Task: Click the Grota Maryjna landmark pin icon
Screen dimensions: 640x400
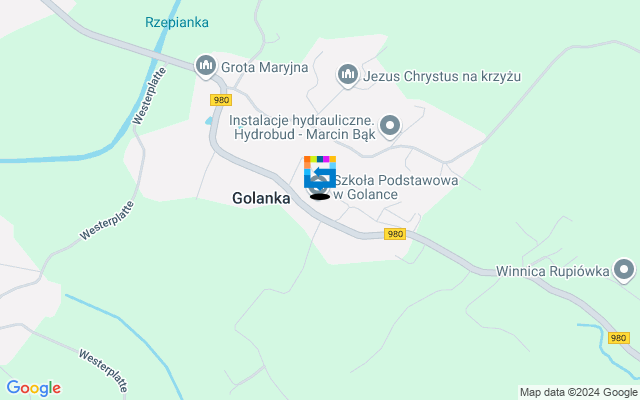Action: click(206, 67)
